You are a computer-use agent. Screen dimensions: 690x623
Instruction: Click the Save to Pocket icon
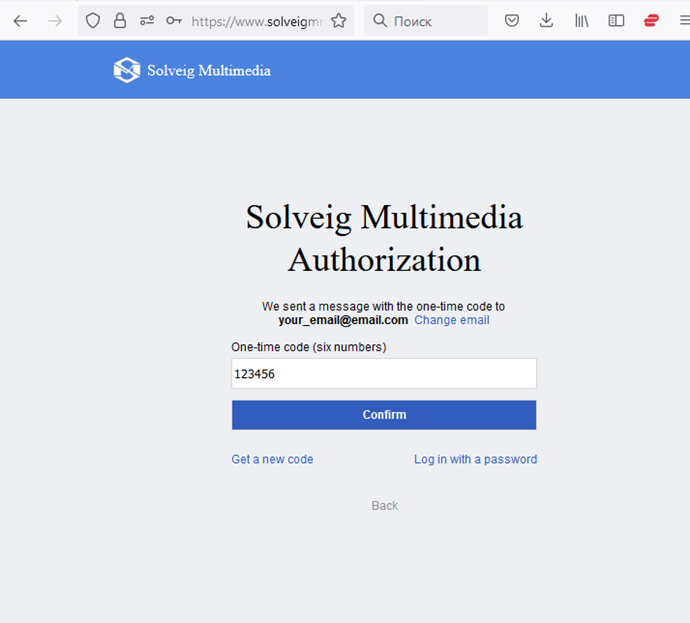(x=512, y=20)
